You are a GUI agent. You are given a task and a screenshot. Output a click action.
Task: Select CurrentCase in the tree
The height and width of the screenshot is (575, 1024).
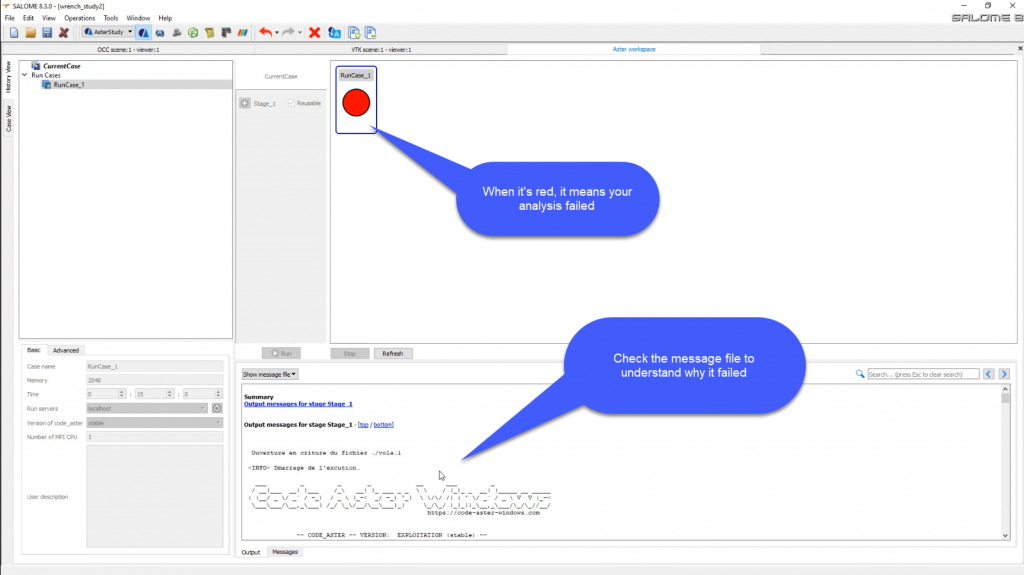pos(61,66)
